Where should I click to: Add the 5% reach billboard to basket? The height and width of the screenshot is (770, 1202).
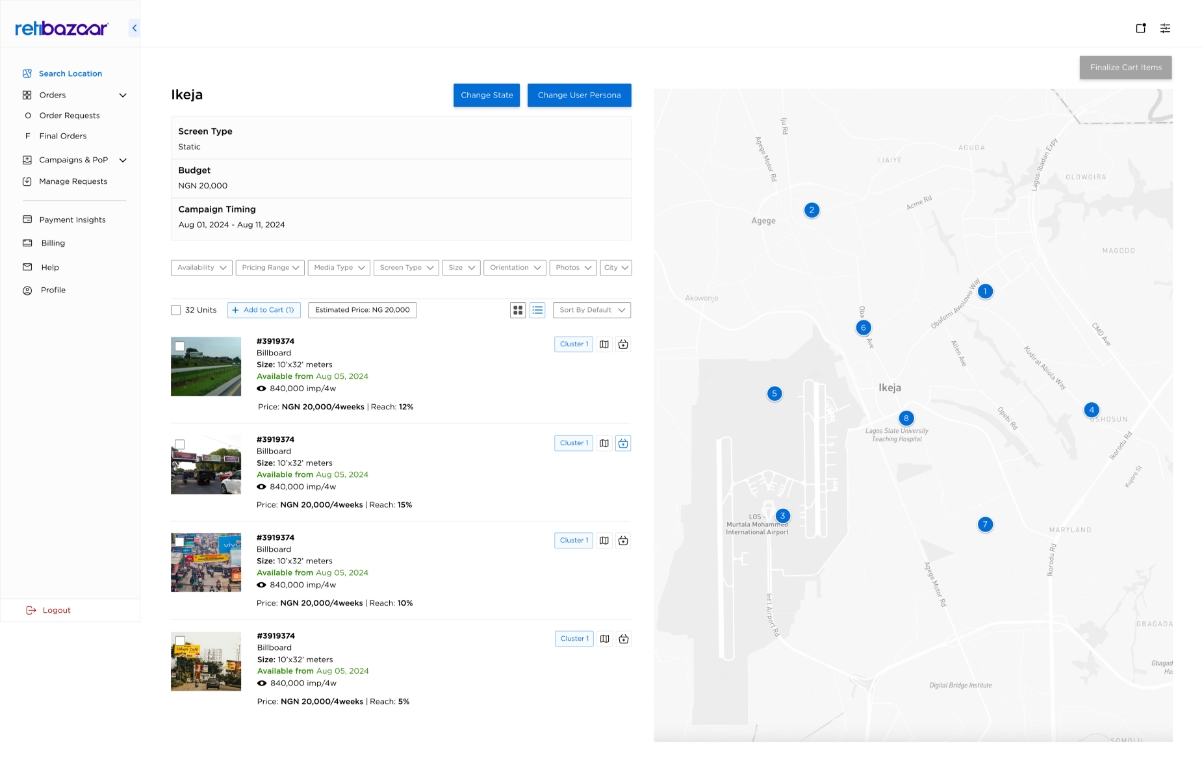[x=623, y=639]
